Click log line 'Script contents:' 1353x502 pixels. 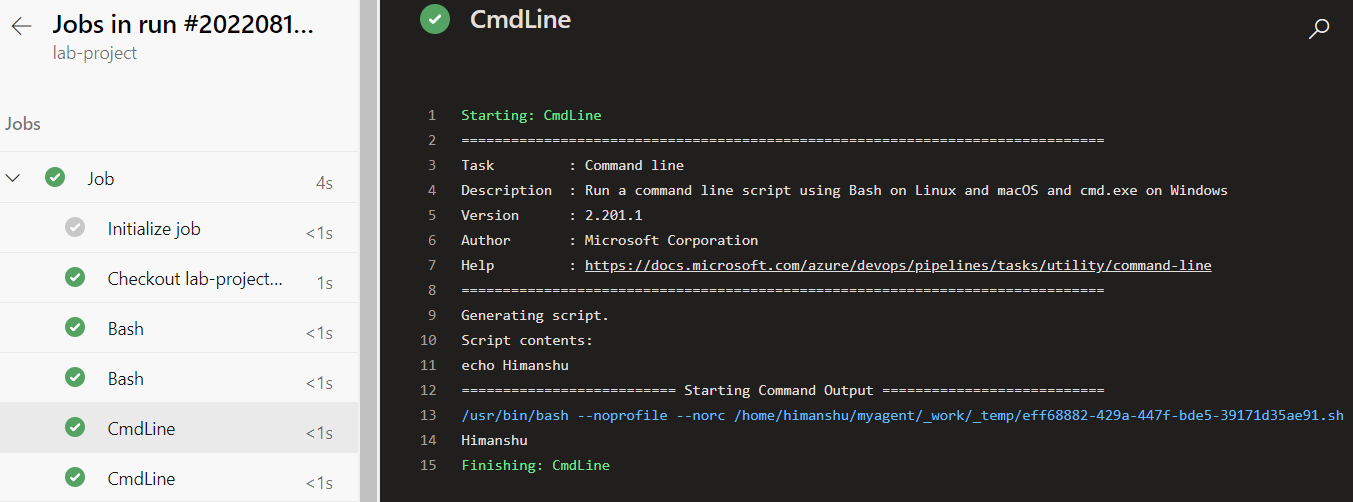click(527, 340)
